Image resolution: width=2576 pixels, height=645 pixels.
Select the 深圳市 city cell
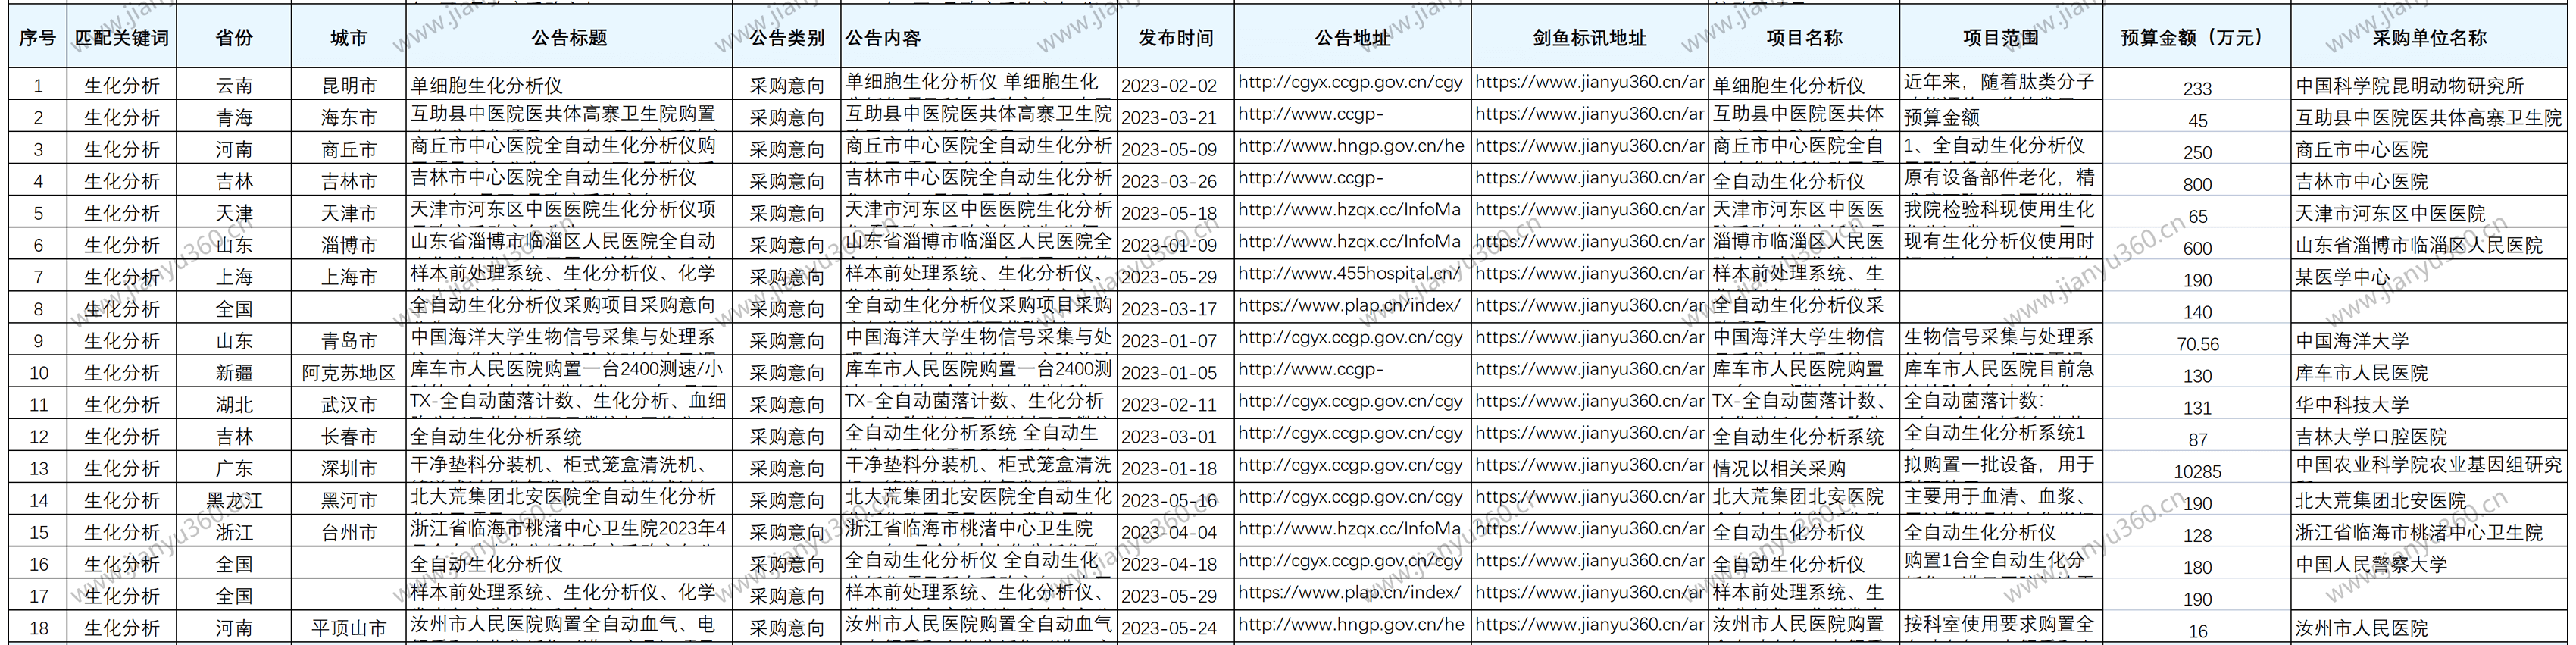pyautogui.click(x=349, y=469)
